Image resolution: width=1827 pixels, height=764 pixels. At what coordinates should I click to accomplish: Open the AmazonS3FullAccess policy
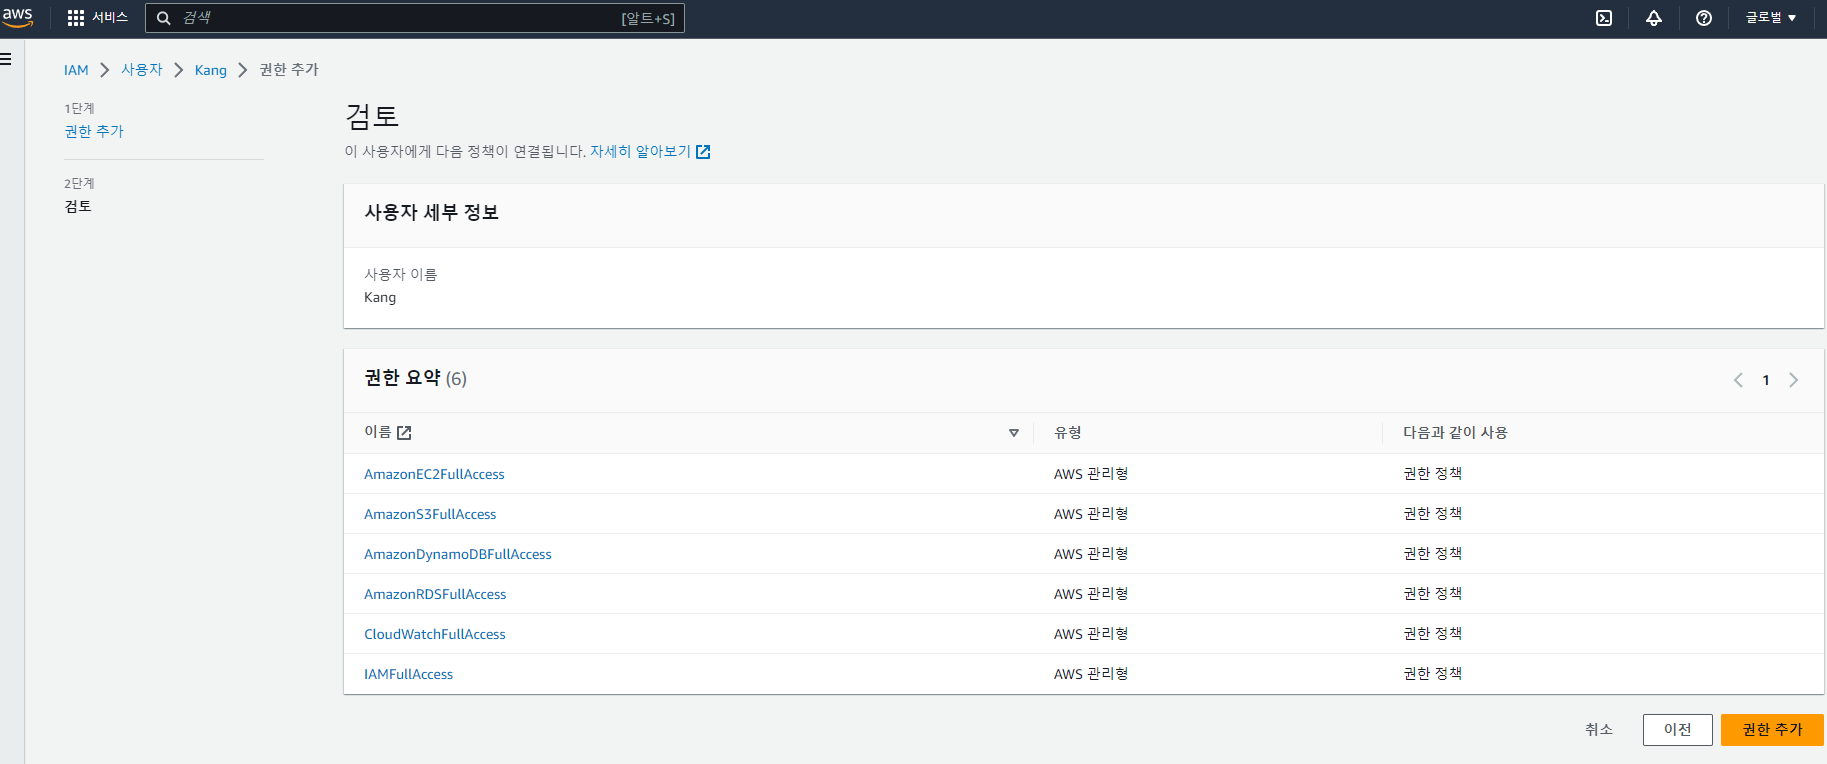point(430,514)
